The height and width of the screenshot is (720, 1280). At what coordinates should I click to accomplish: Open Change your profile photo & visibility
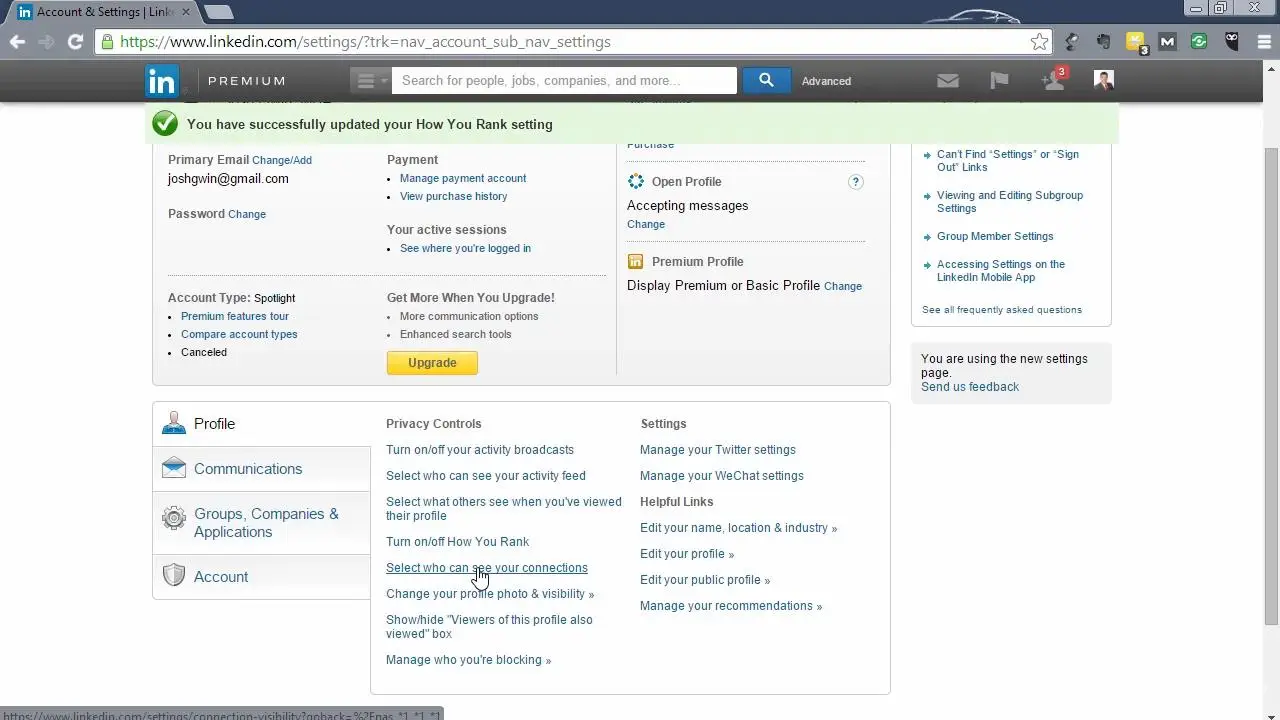tap(490, 594)
